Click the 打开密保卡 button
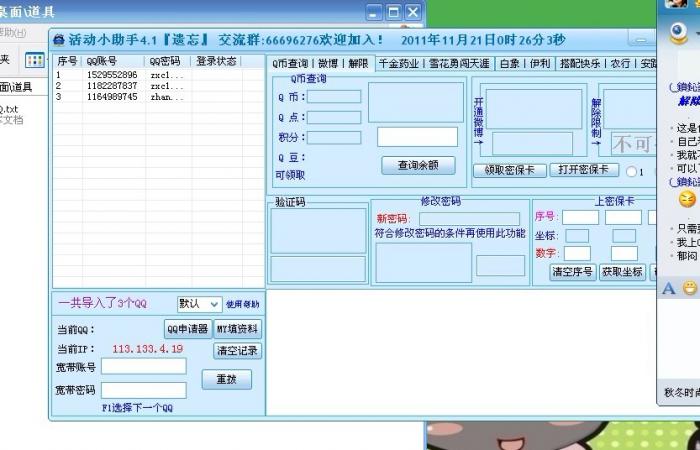Viewport: 700px width, 450px height. (x=584, y=170)
